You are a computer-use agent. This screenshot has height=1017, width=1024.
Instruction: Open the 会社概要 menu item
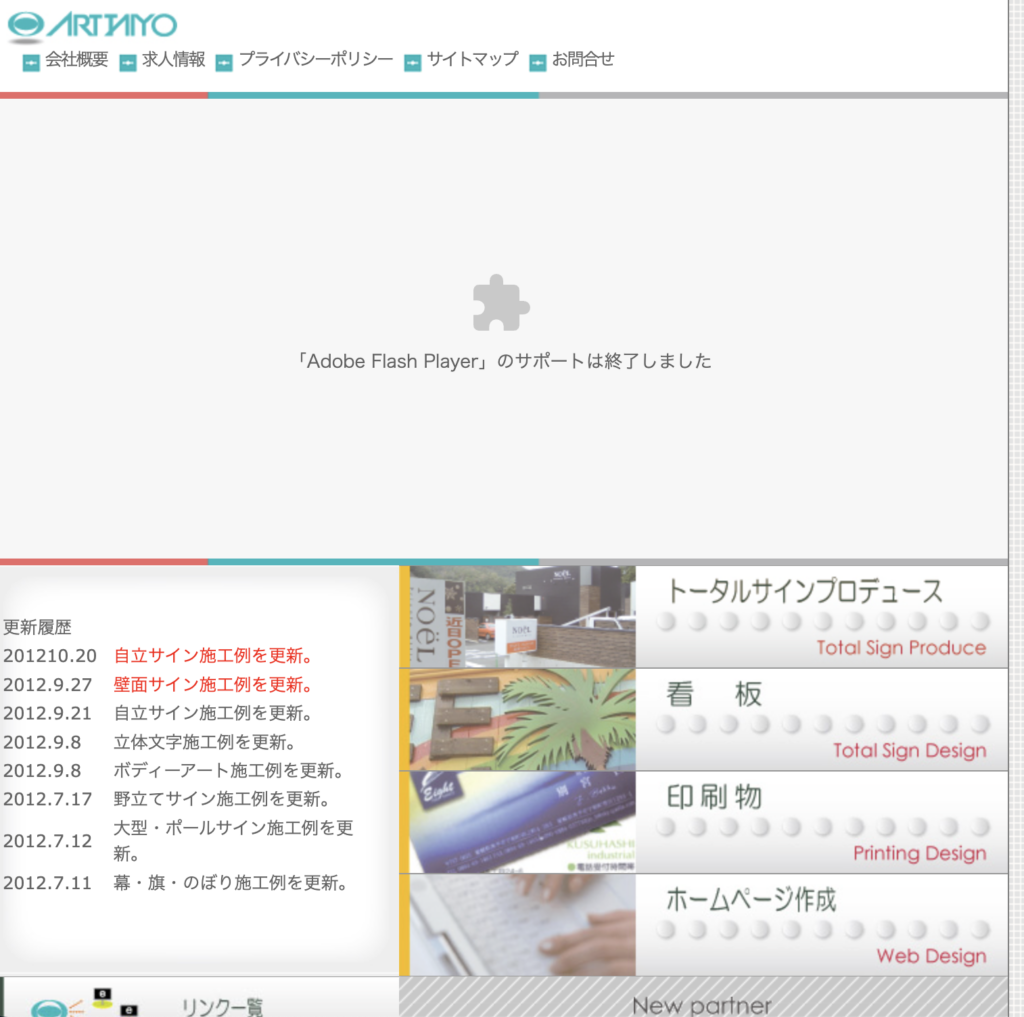(x=77, y=59)
